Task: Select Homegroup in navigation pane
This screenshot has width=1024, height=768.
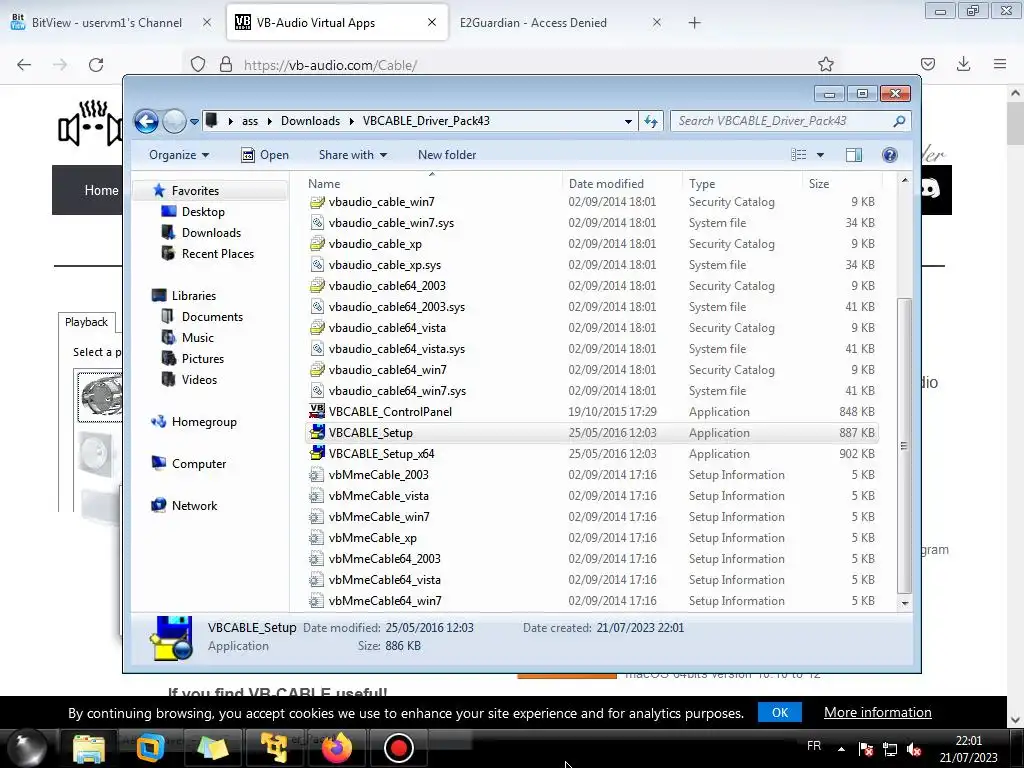Action: (204, 422)
